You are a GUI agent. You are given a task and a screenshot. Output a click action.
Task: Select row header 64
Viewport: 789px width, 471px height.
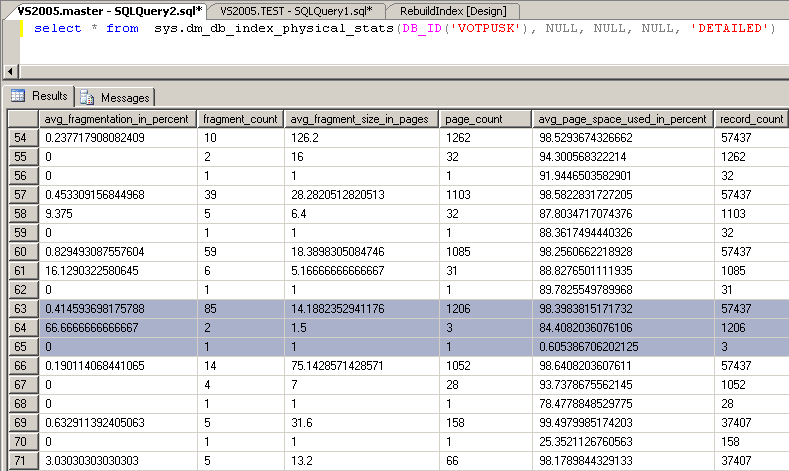tap(23, 328)
